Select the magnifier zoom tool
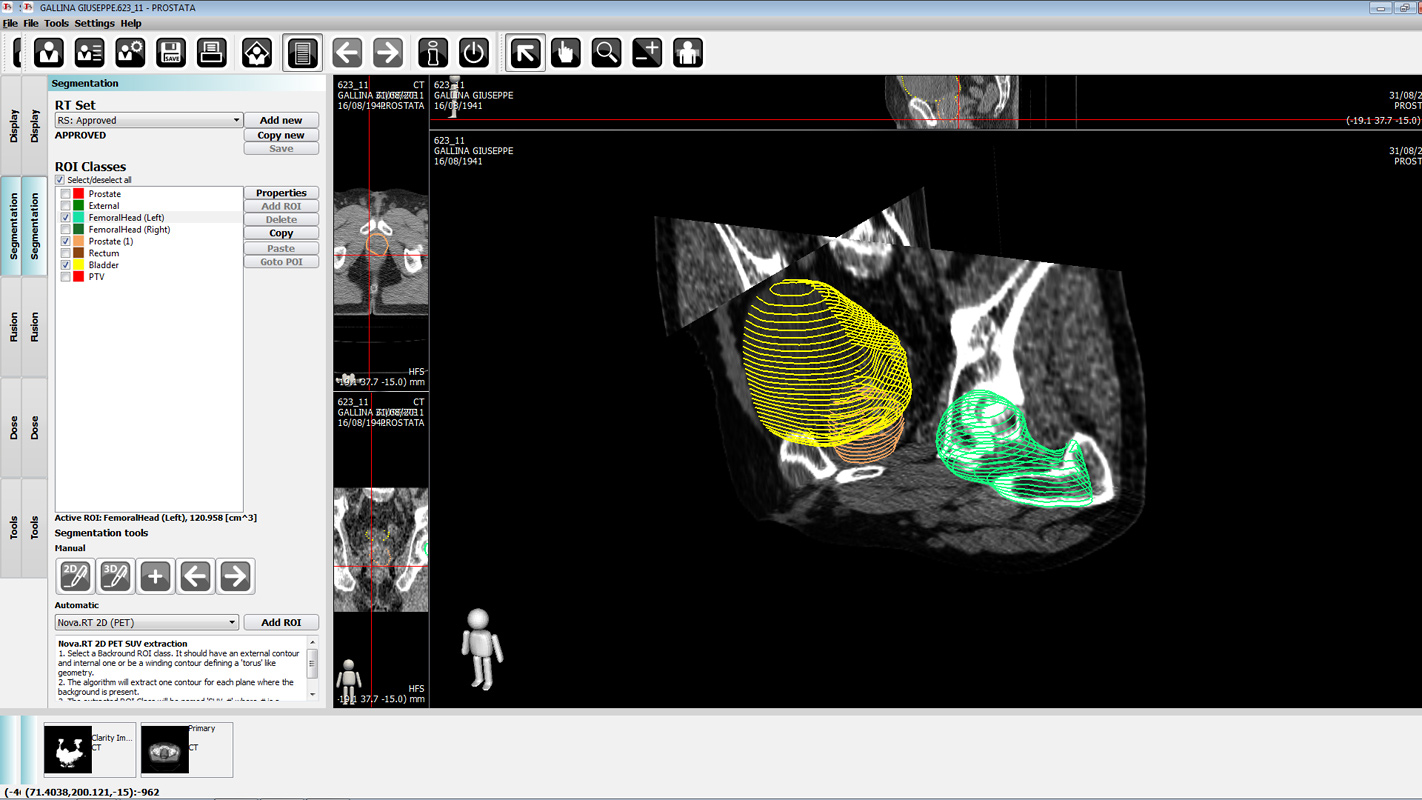The width and height of the screenshot is (1422, 800). tap(606, 53)
